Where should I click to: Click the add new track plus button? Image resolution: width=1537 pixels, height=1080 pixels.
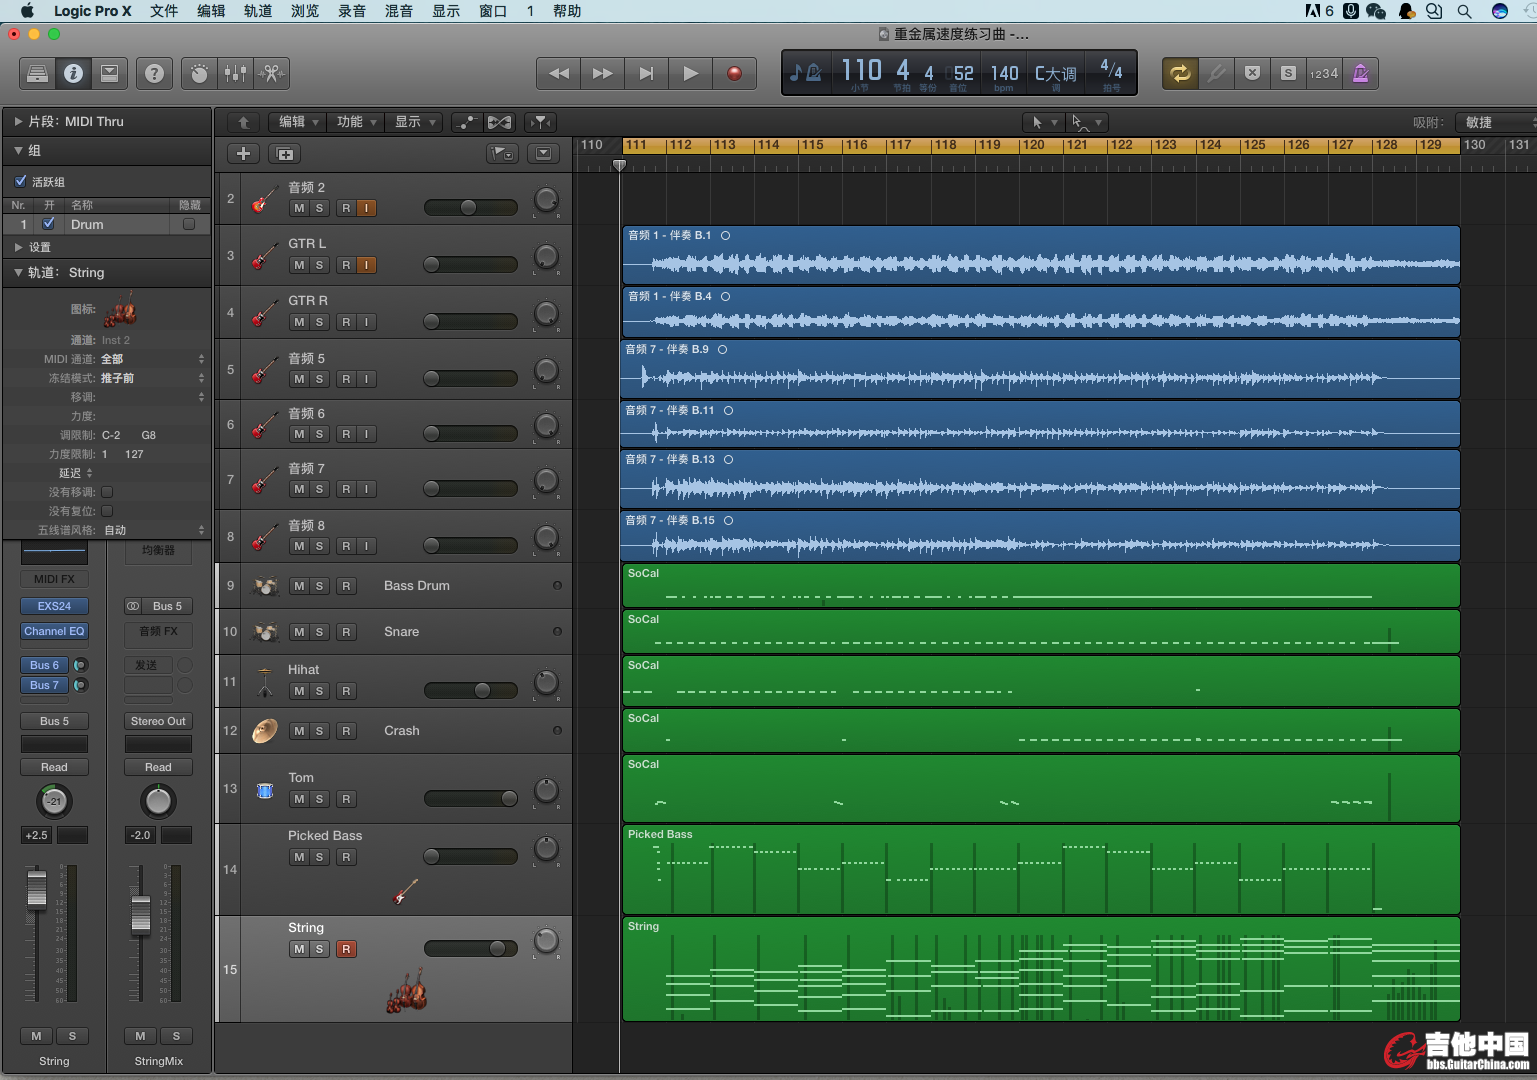243,153
